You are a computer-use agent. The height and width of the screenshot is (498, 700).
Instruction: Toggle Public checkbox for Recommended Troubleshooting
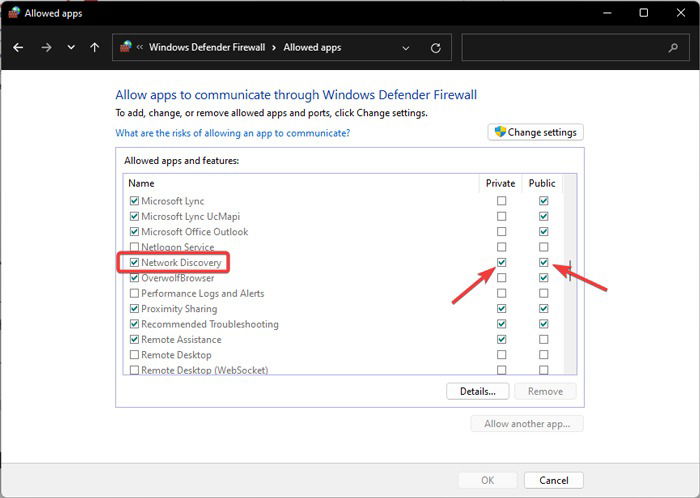point(543,324)
